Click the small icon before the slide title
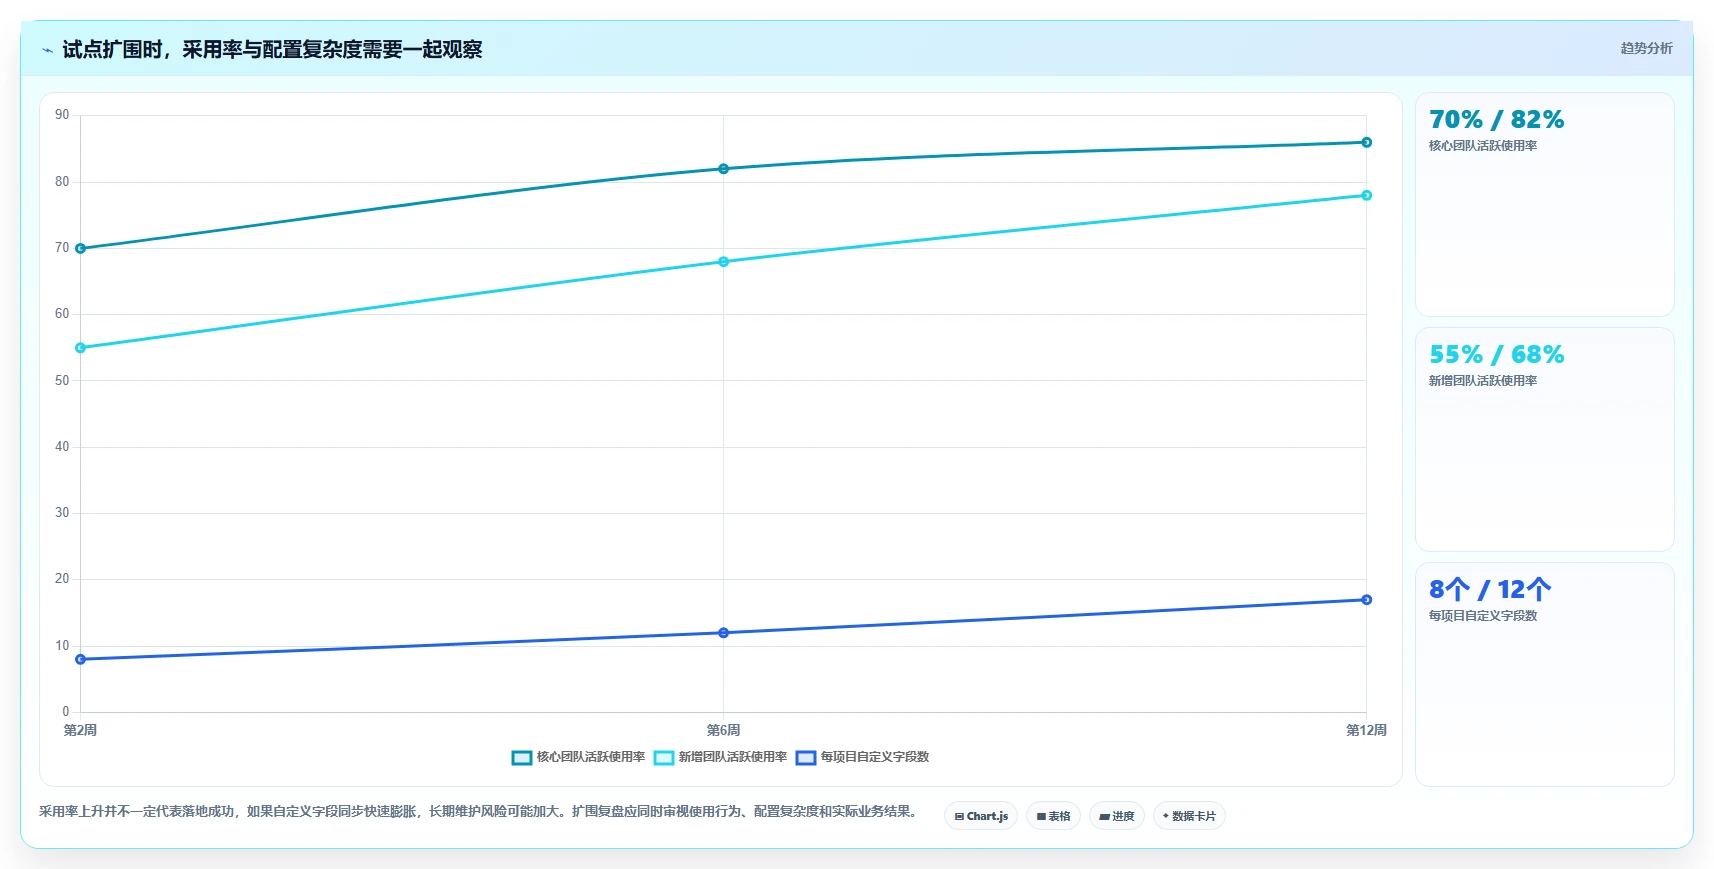 click(47, 50)
